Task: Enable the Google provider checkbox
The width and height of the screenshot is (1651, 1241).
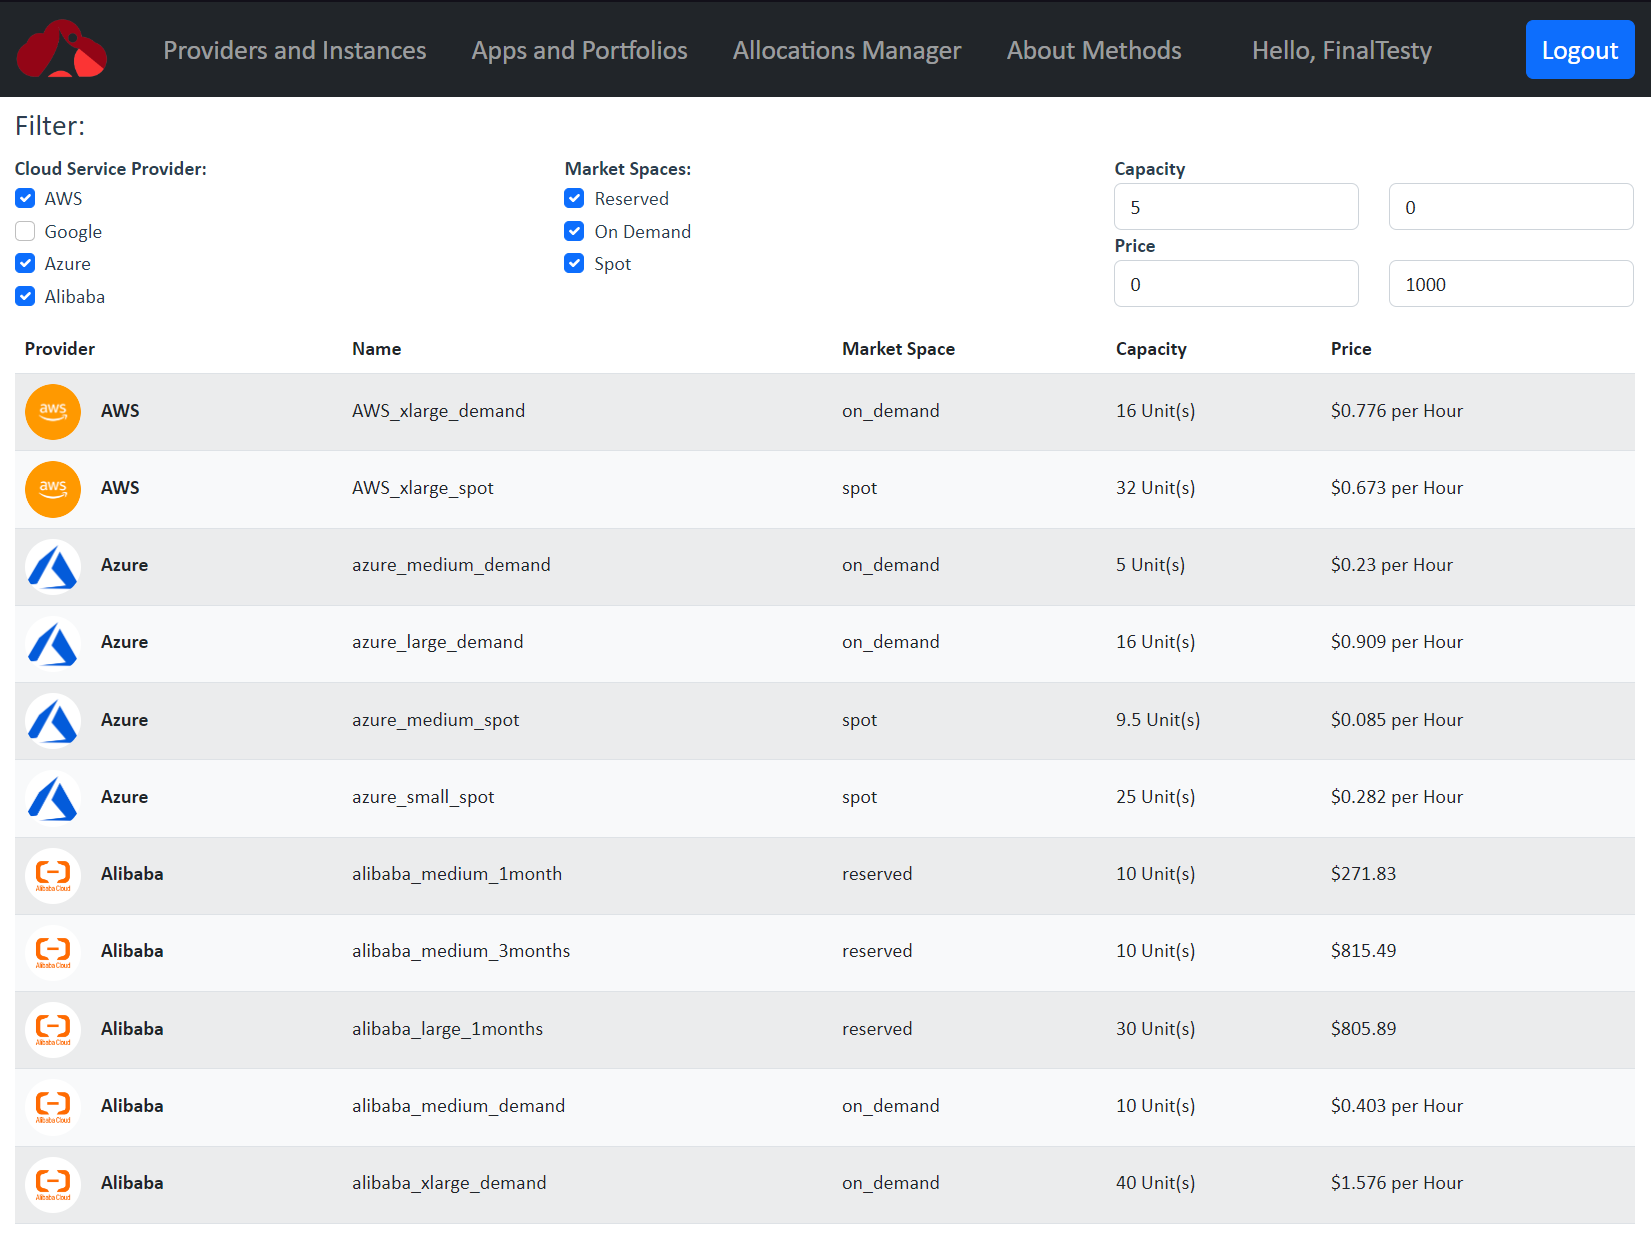Action: click(26, 232)
